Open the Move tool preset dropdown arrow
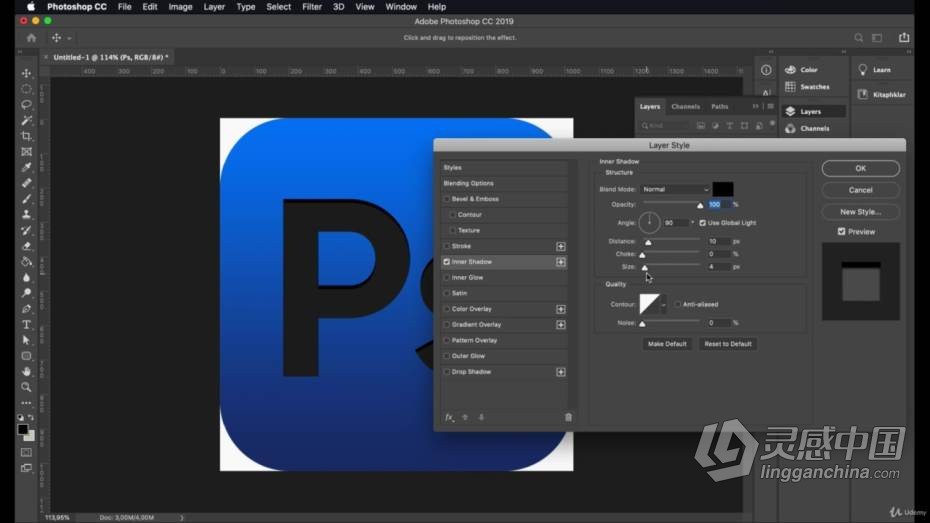The image size is (930, 523). coord(69,38)
